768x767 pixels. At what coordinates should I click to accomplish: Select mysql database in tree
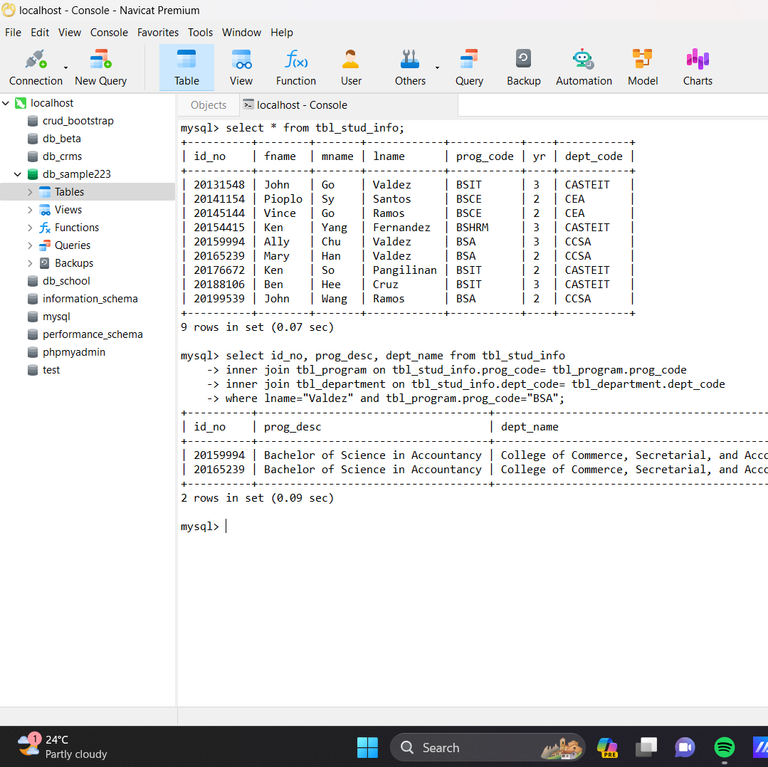(x=56, y=316)
